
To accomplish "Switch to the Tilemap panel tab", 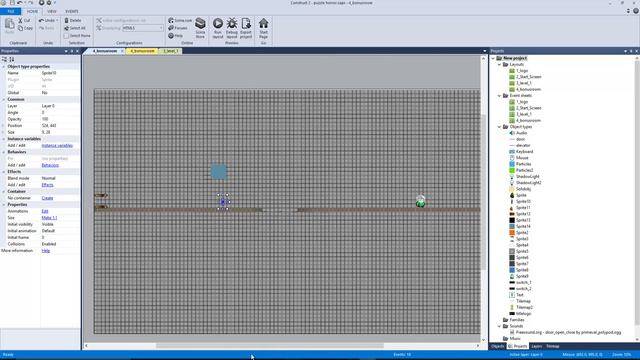I will click(553, 346).
